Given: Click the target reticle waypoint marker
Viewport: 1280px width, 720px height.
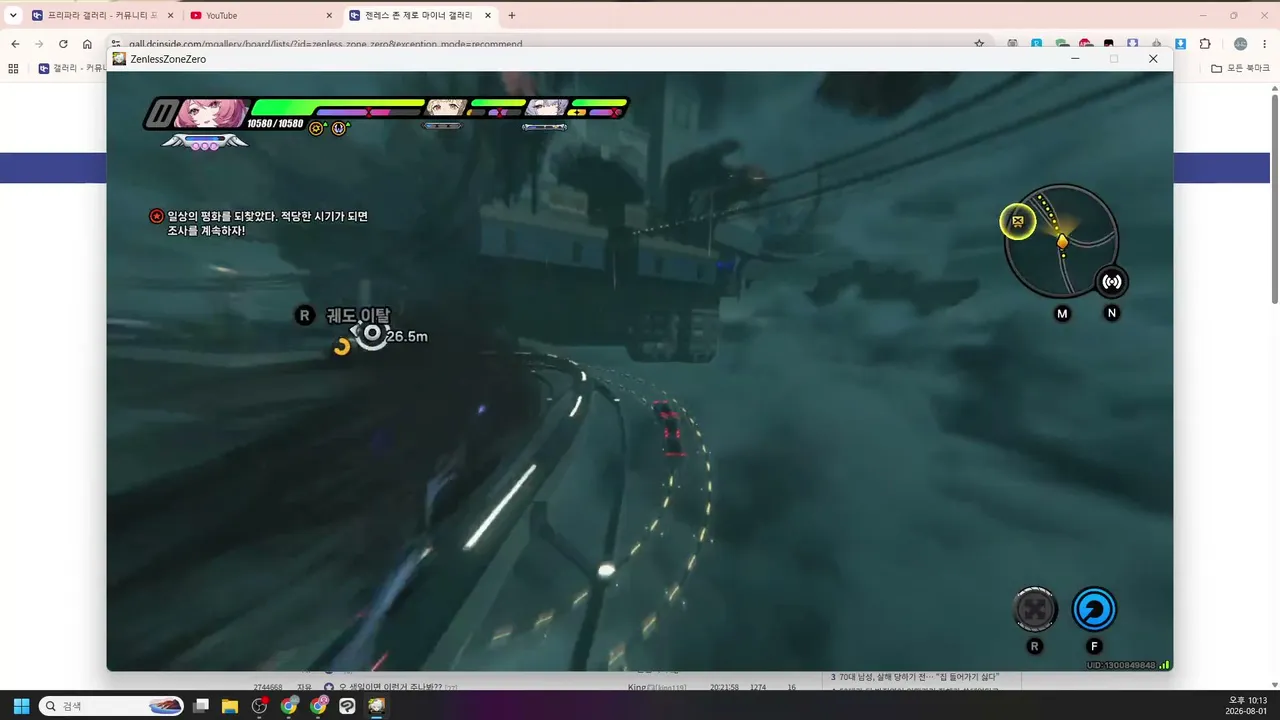Looking at the screenshot, I should tap(372, 334).
